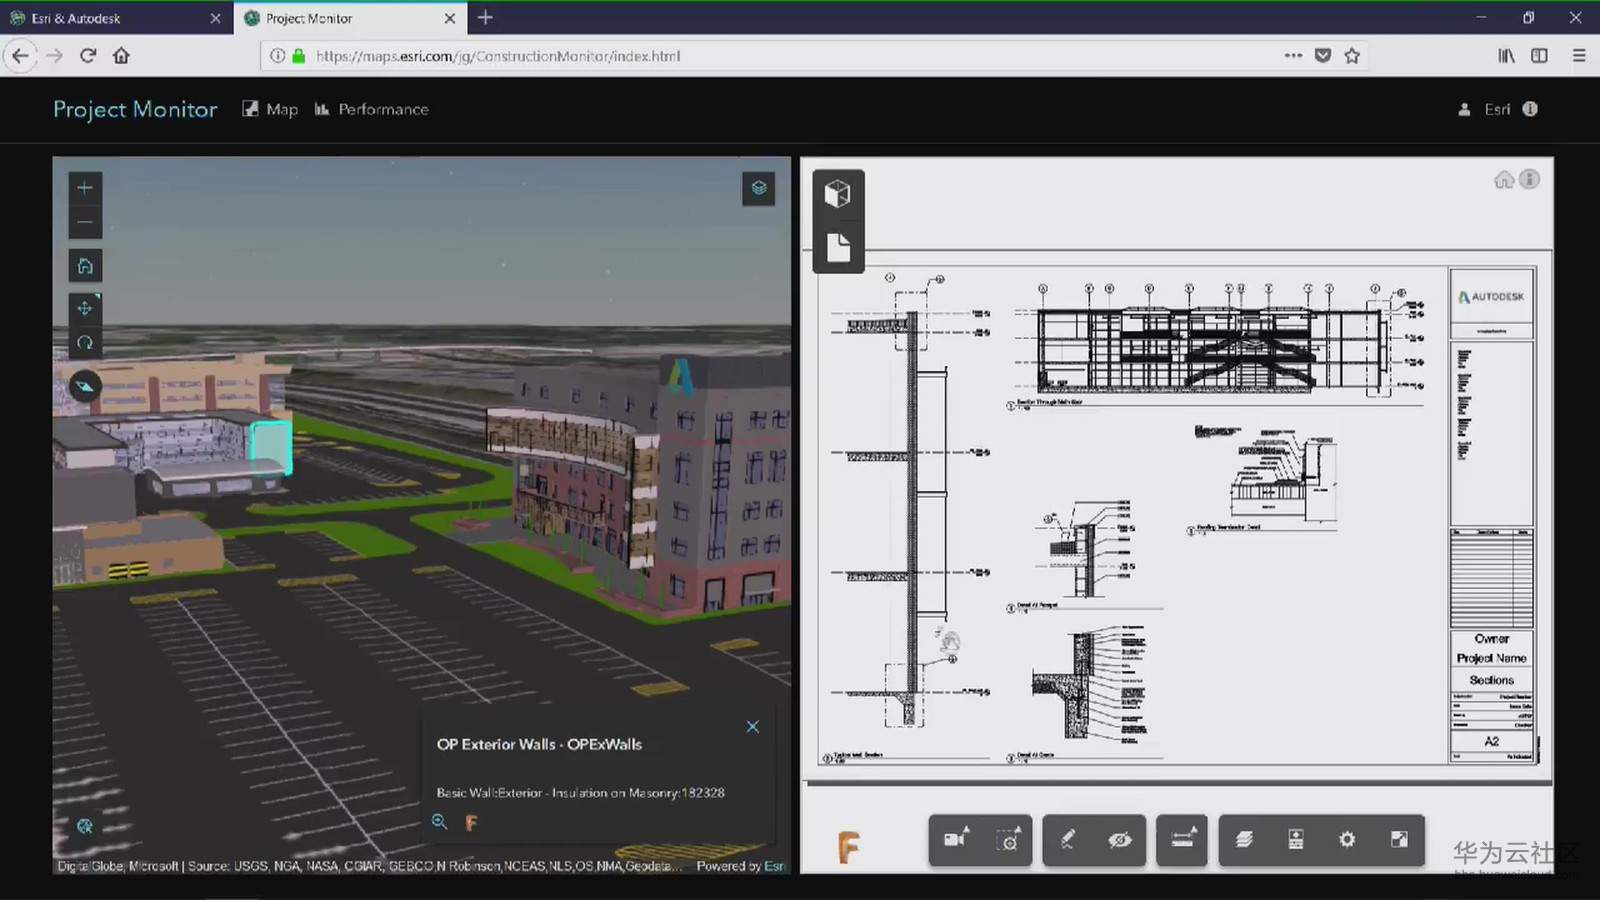Screen dimensions: 1600x900
Task: Select the rotate navigation tool
Action: (x=85, y=342)
